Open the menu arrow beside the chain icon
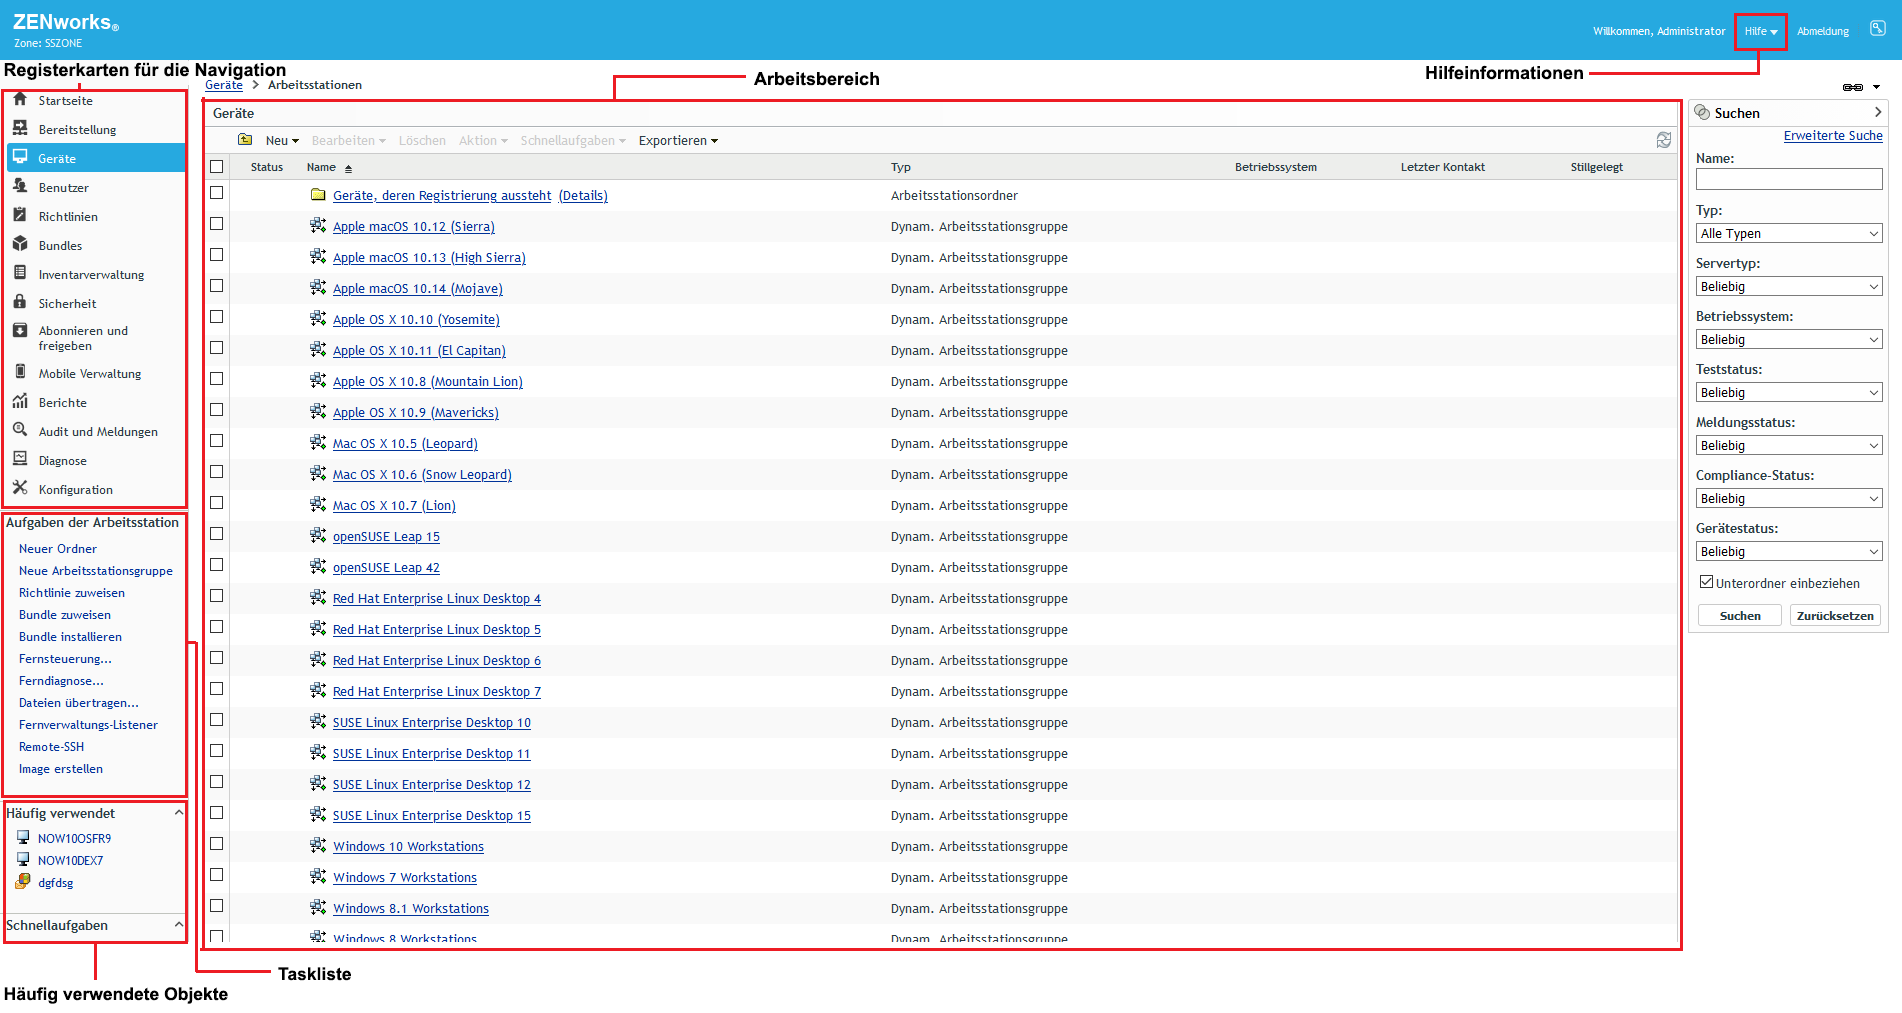1902x1013 pixels. 1876,87
